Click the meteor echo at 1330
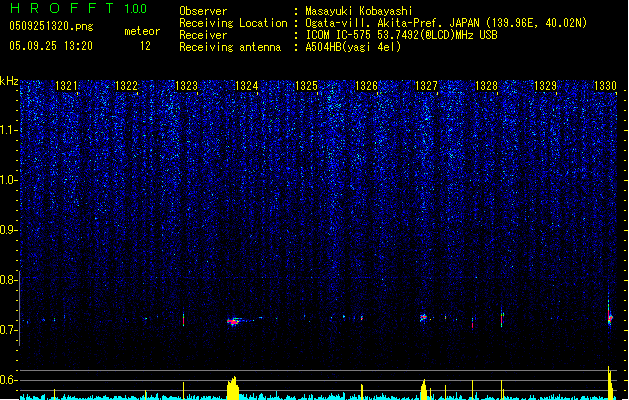629x400 pixels. pos(610,317)
